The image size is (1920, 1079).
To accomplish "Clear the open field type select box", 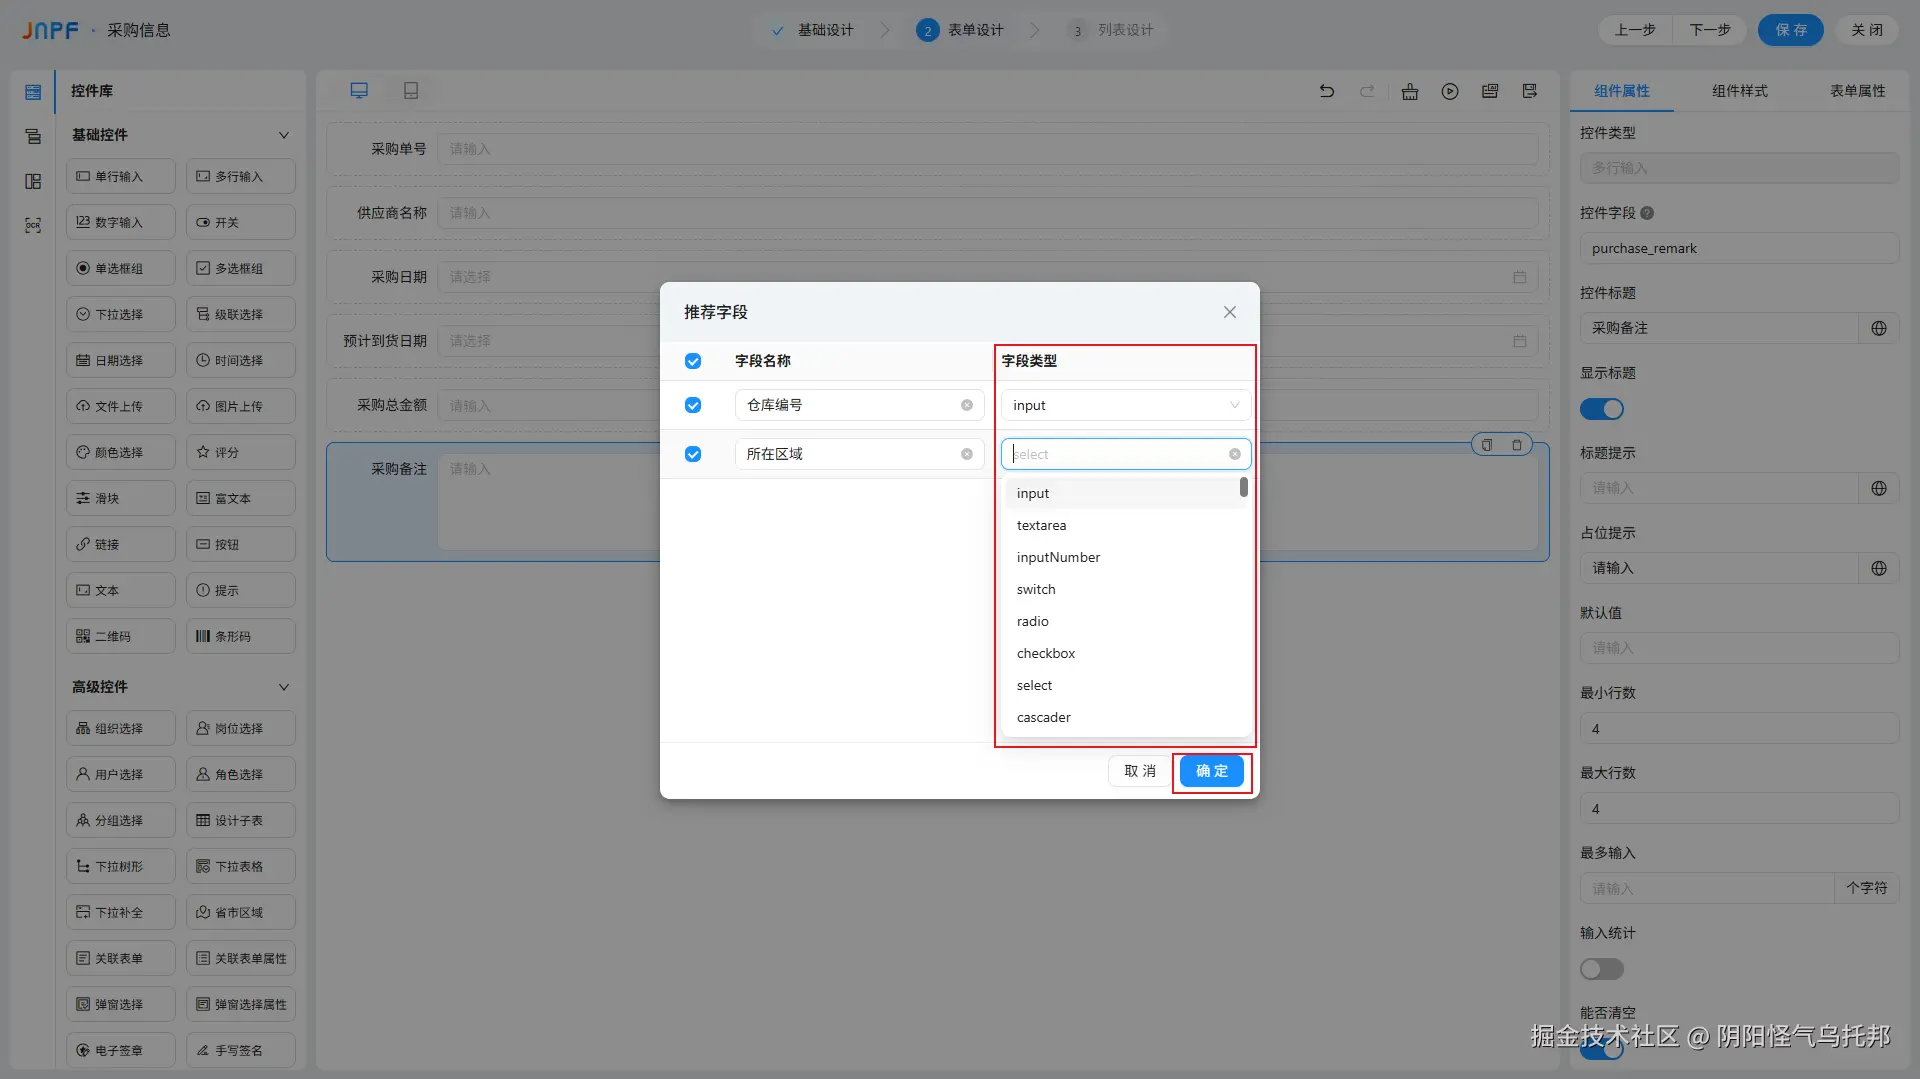I will [x=1235, y=454].
